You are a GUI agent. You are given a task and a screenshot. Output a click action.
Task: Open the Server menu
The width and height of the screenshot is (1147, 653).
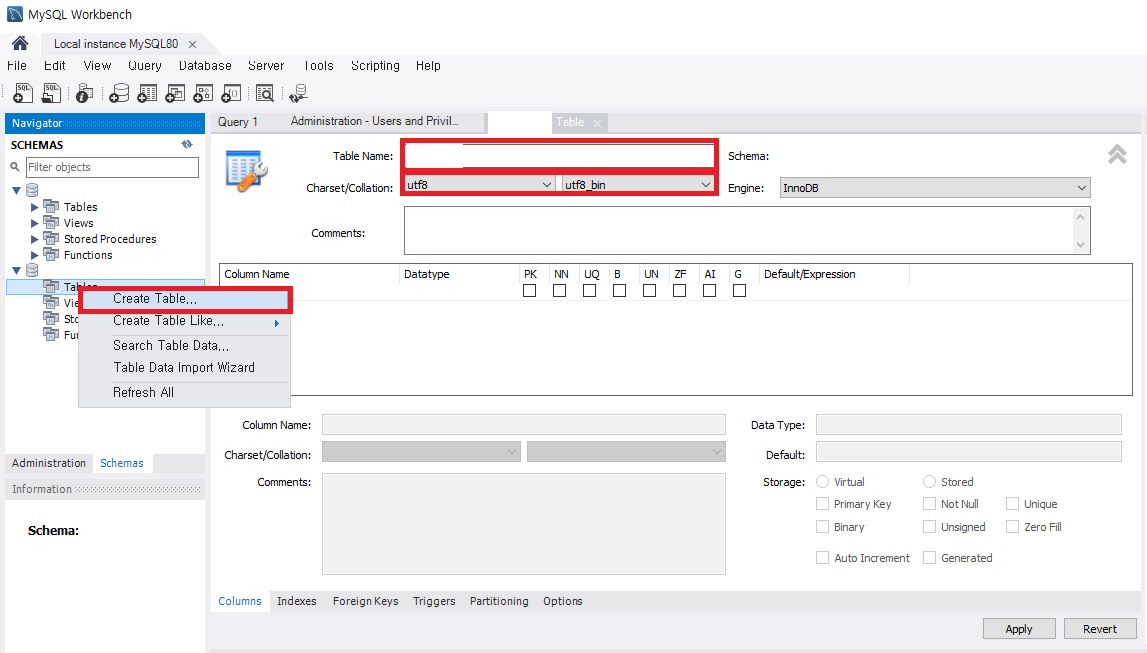[x=266, y=66]
